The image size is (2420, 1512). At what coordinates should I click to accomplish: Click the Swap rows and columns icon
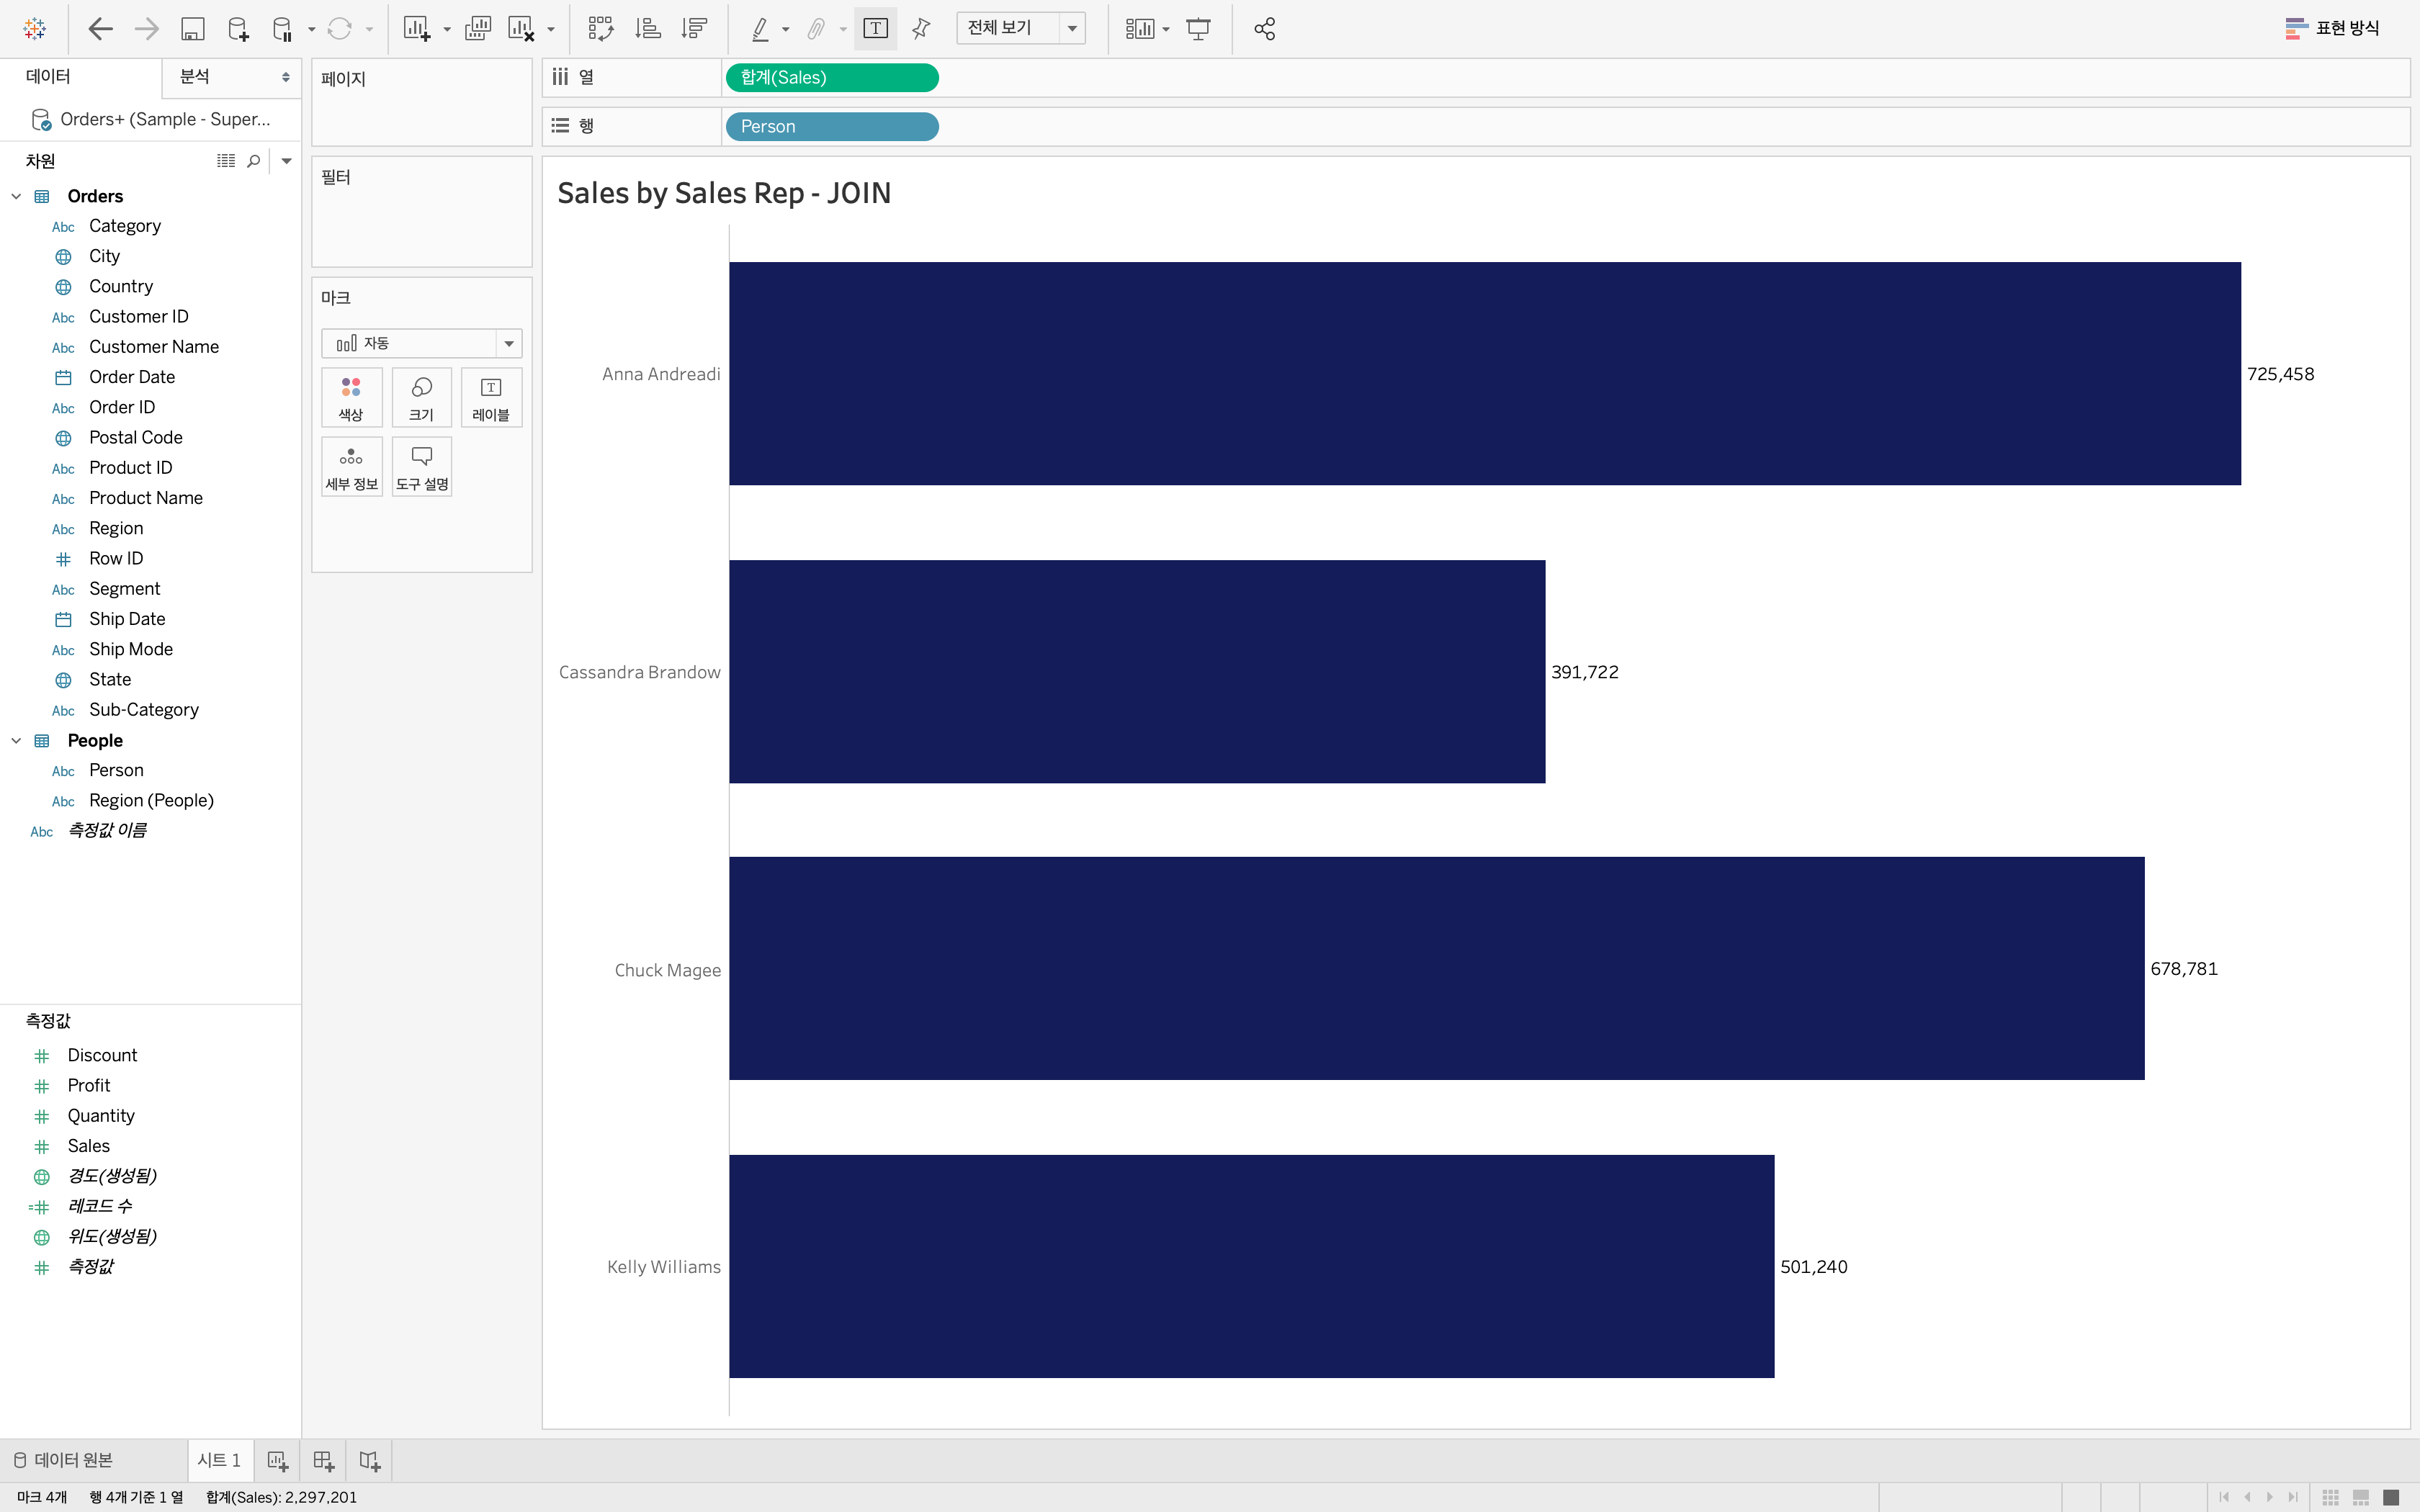[x=600, y=29]
